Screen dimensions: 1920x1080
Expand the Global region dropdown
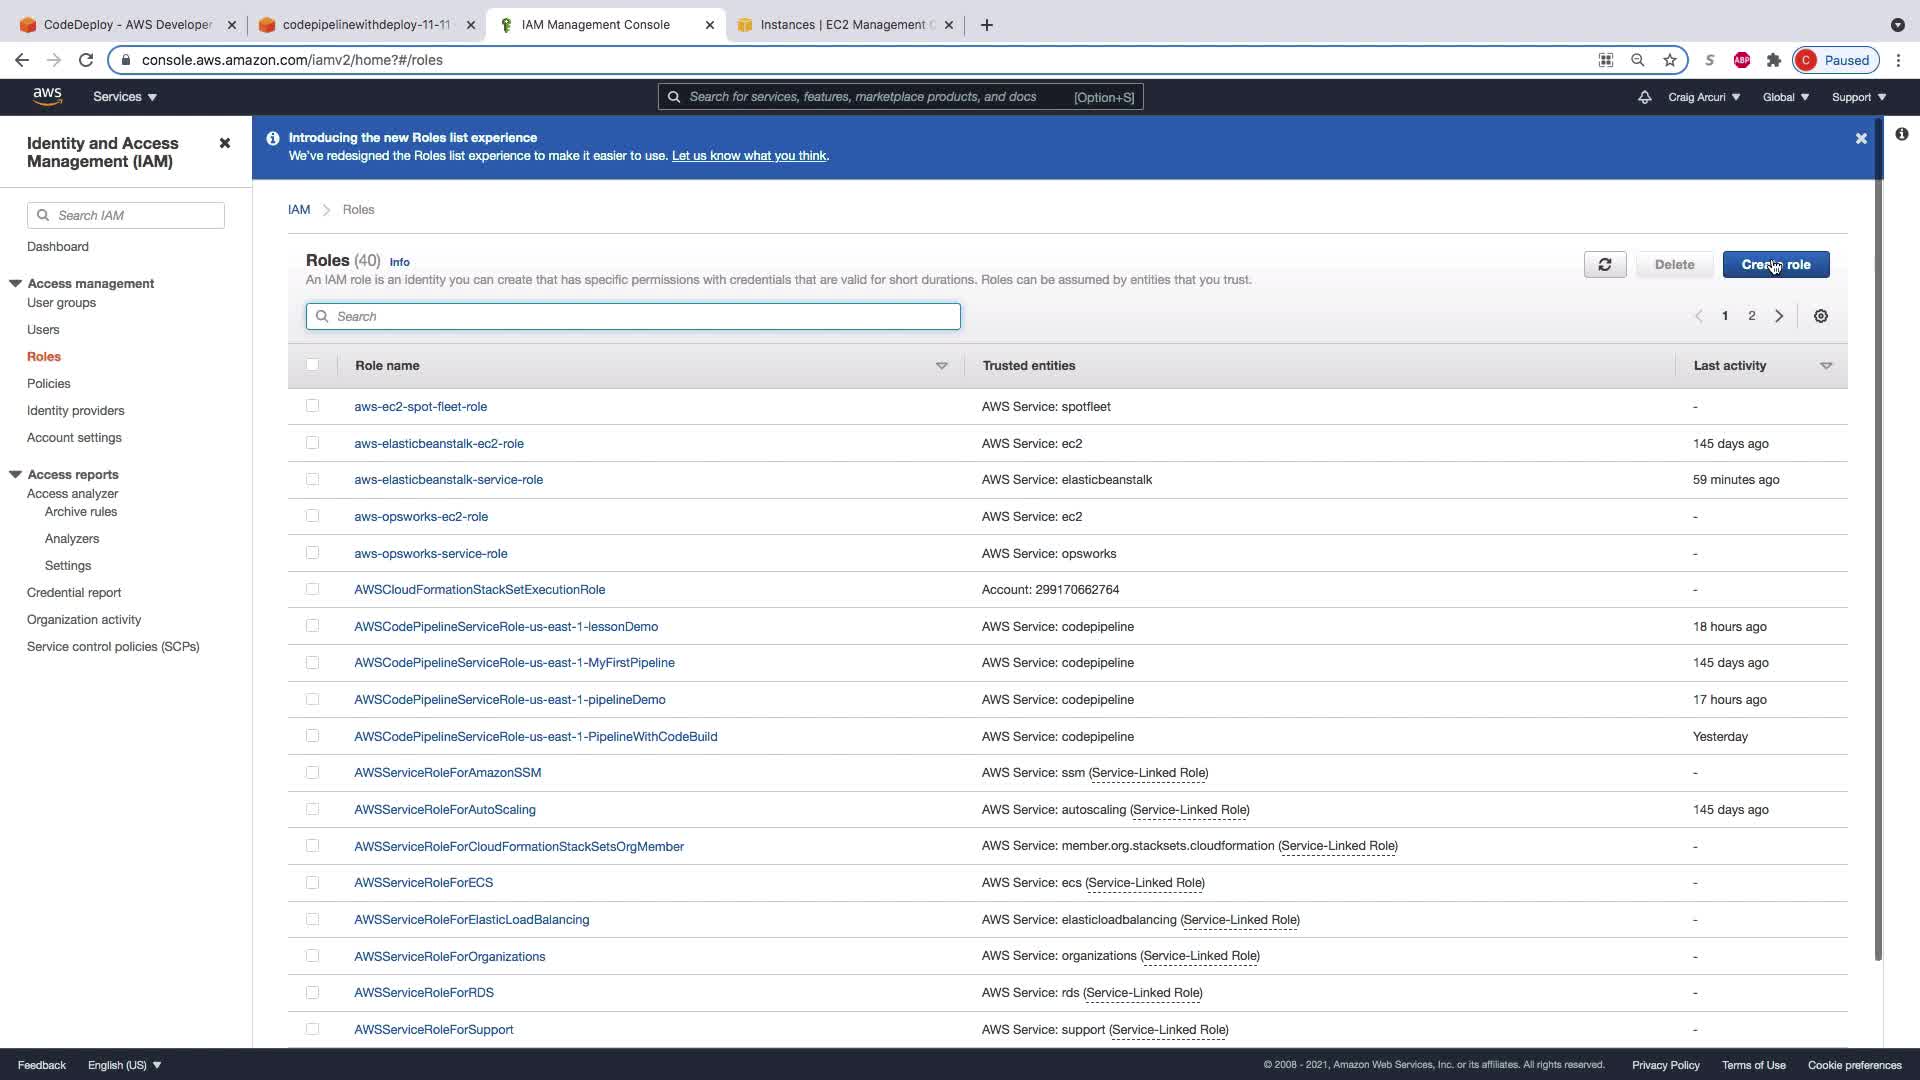point(1785,97)
